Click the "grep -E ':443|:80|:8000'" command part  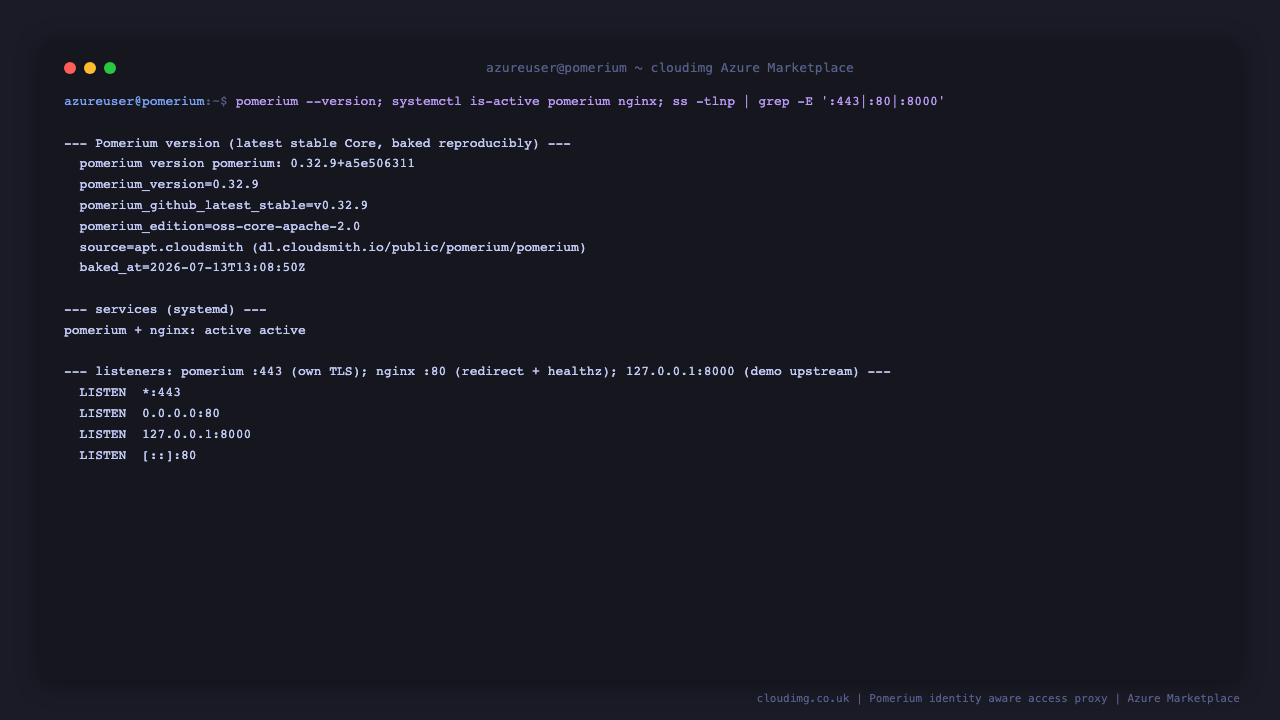point(852,101)
